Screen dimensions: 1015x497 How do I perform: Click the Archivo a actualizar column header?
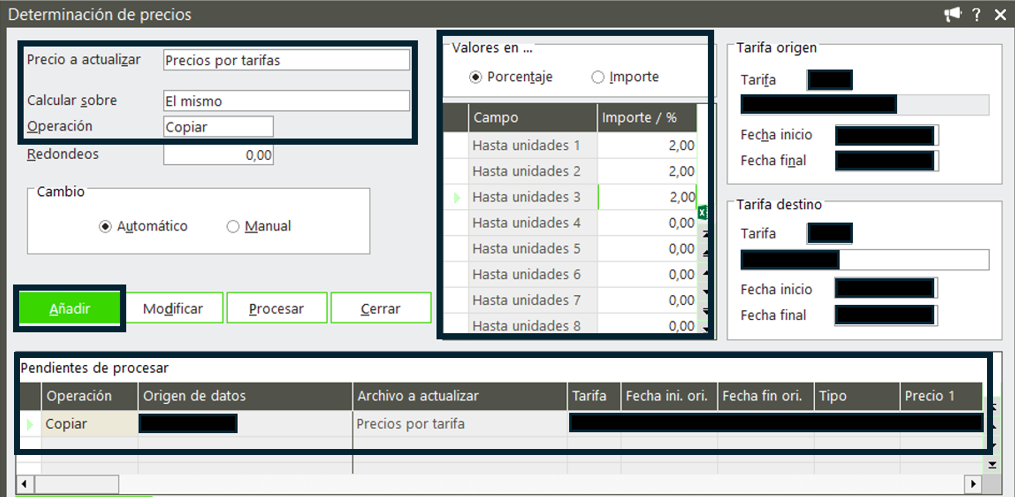(460, 396)
